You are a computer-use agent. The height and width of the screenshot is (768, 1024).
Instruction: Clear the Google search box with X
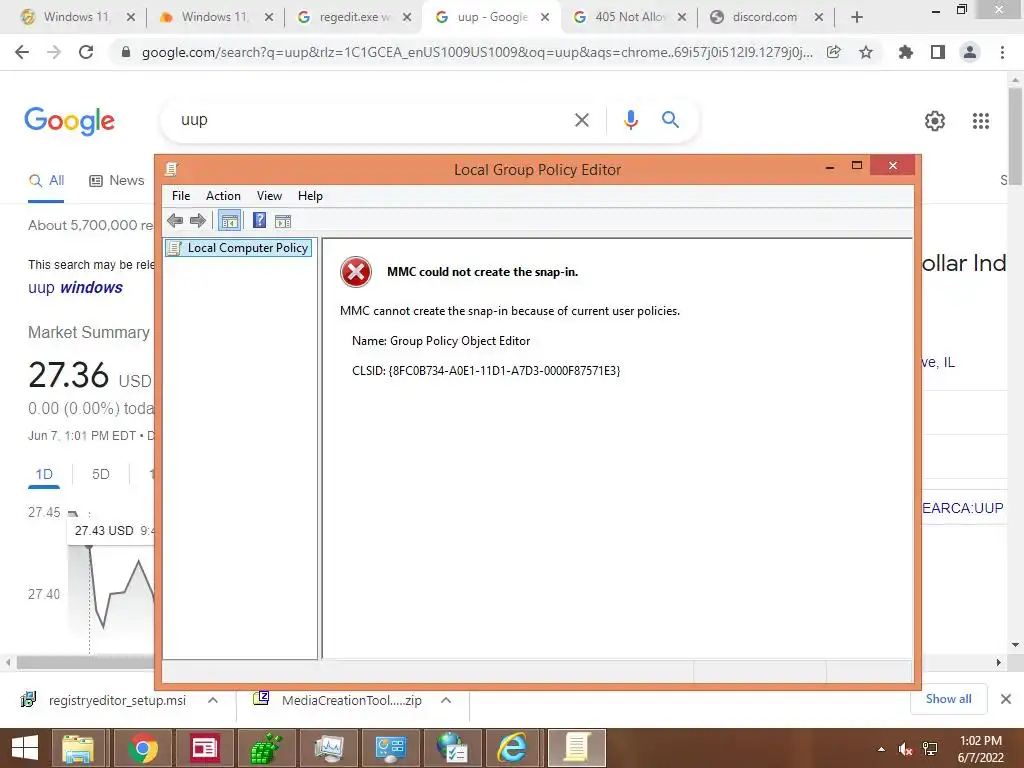pos(582,120)
